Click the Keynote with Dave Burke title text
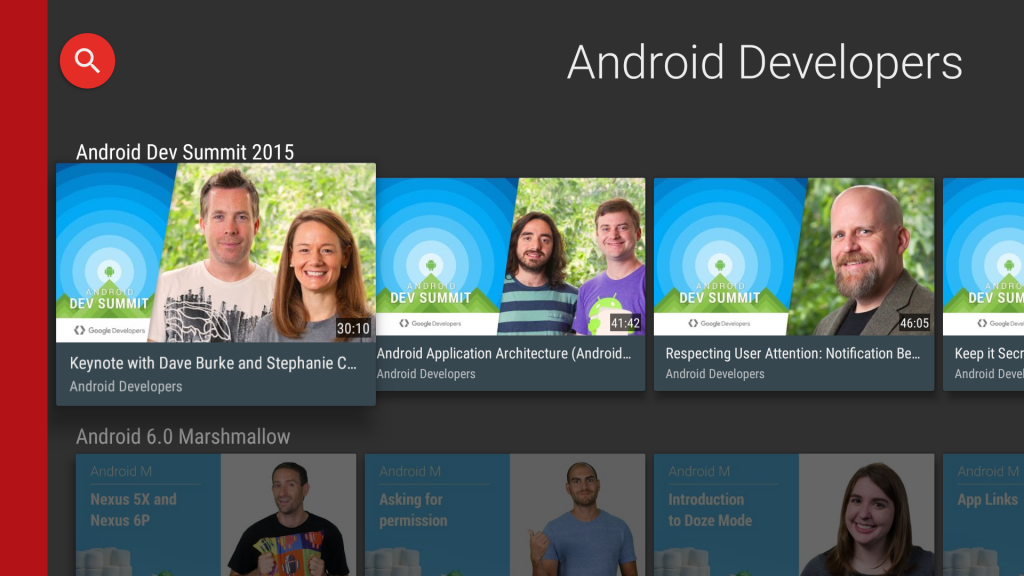The width and height of the screenshot is (1024, 576). coord(213,363)
